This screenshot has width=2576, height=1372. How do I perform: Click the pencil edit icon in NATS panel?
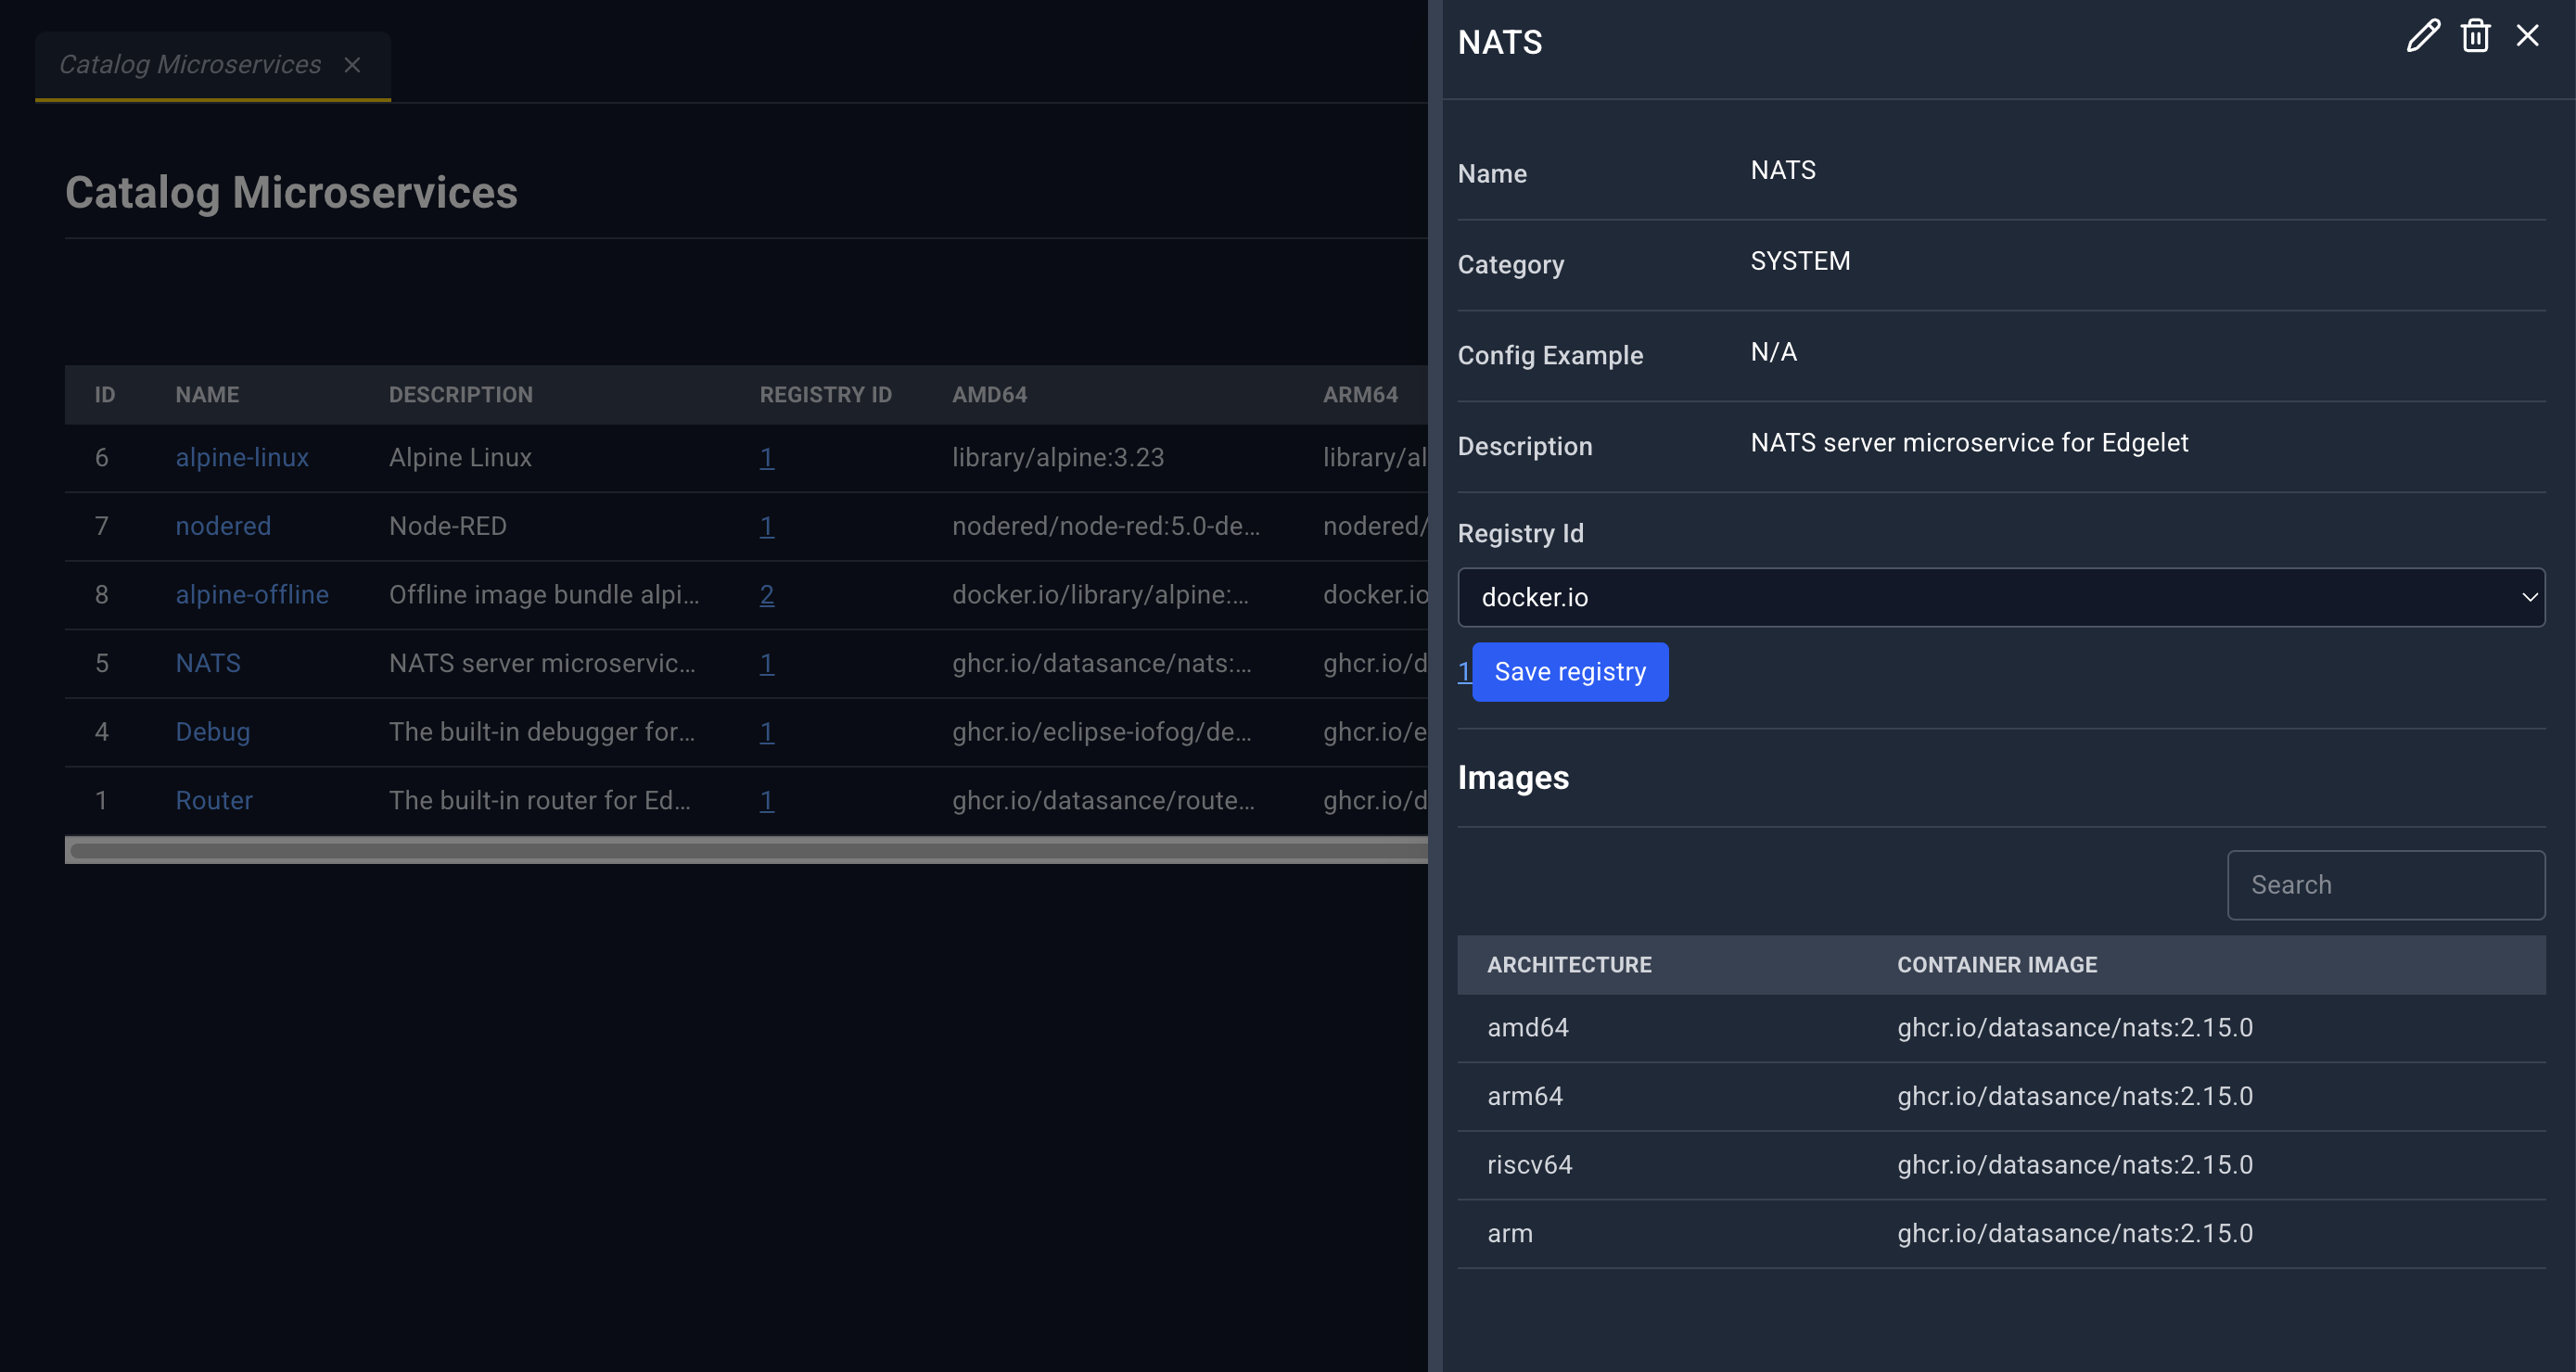click(x=2422, y=36)
